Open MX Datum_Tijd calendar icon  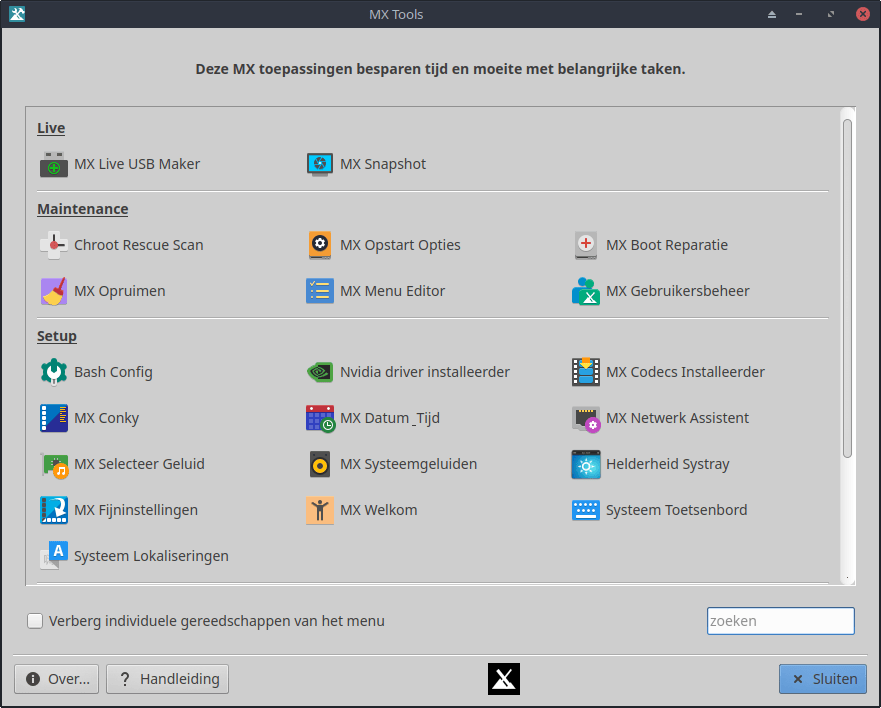click(x=320, y=418)
